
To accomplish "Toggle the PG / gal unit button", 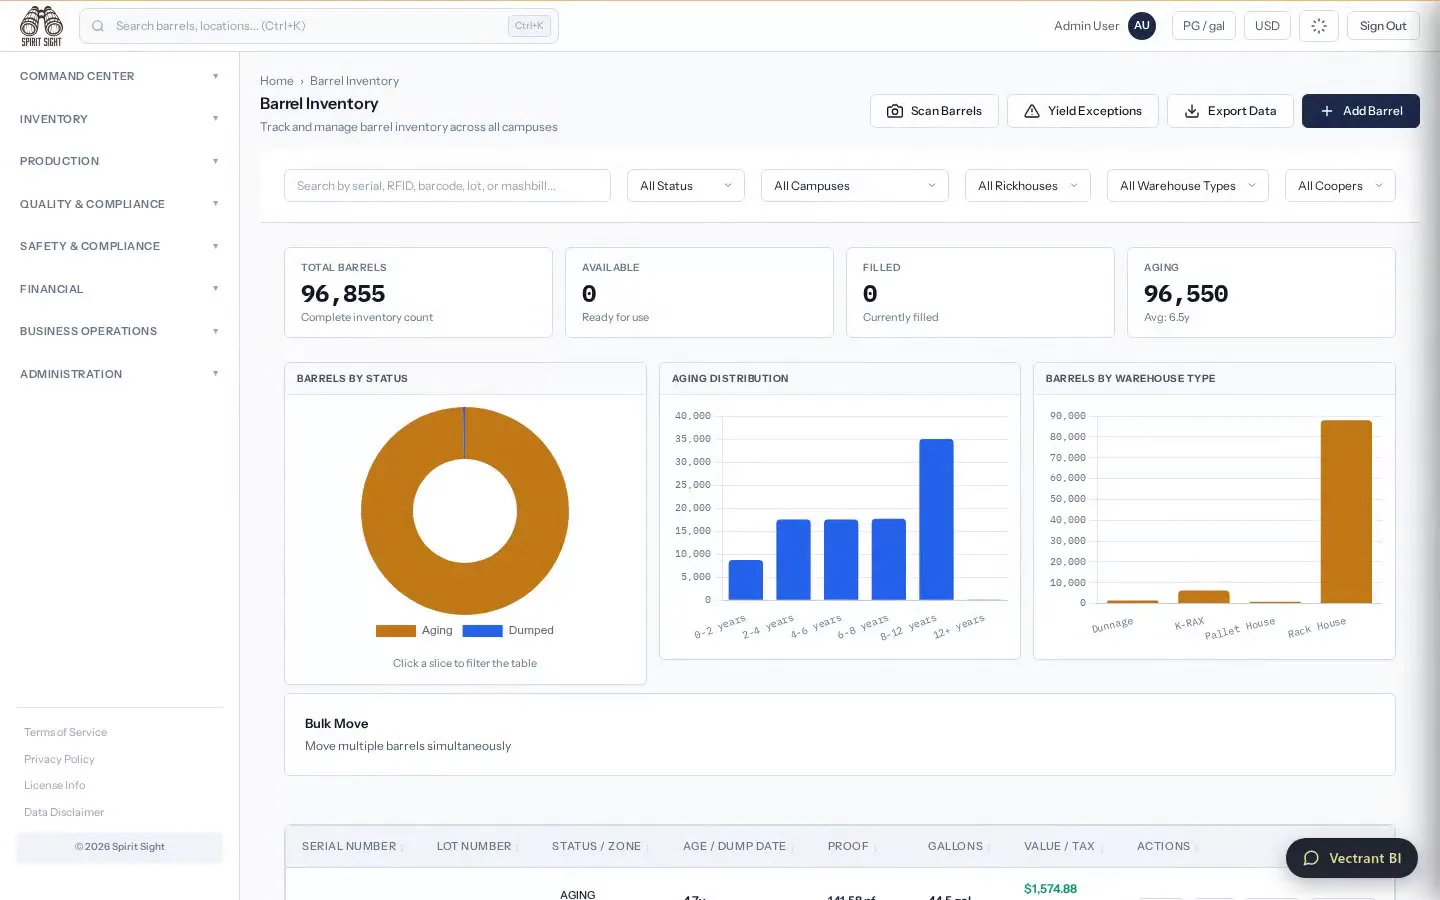I will tap(1204, 26).
